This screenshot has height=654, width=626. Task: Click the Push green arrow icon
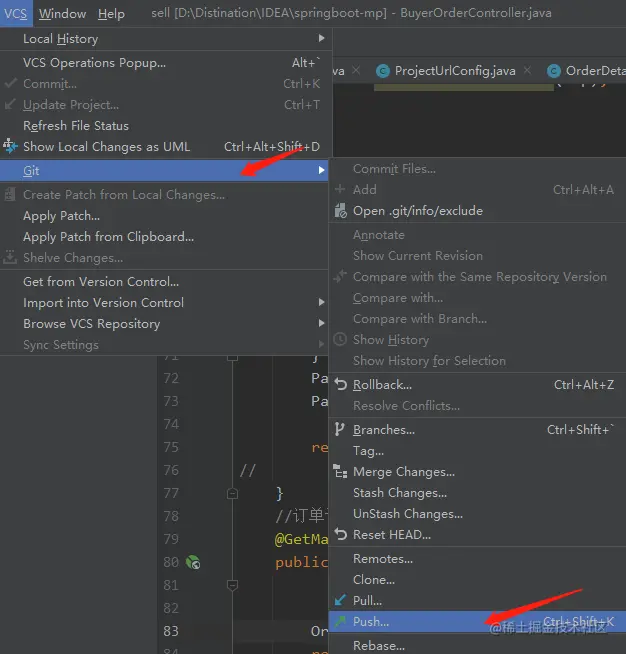340,621
